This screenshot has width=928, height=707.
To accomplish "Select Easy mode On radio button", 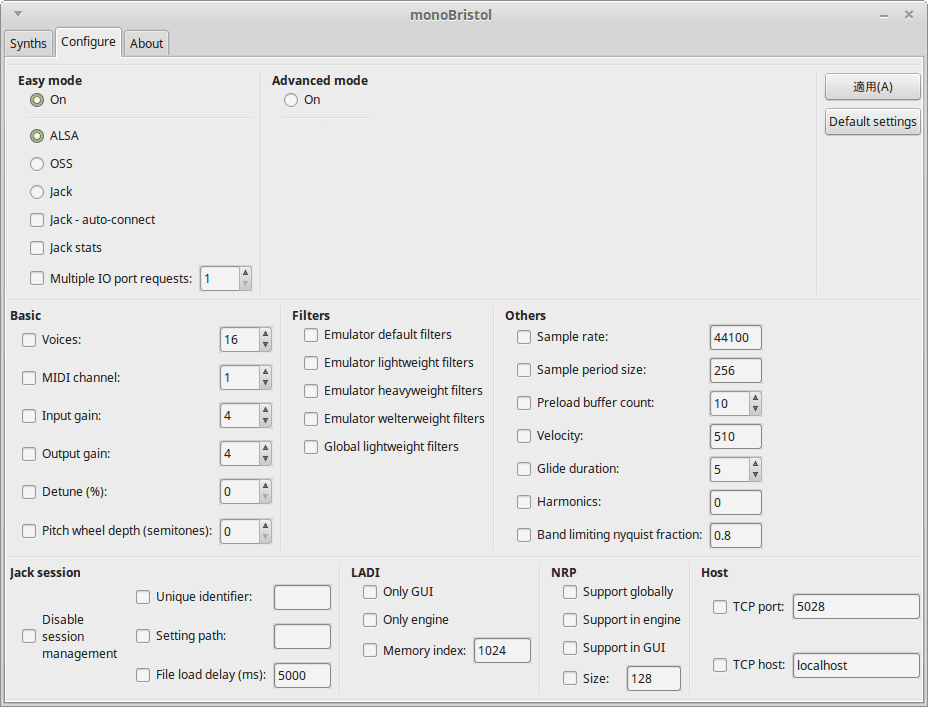I will pyautogui.click(x=37, y=100).
